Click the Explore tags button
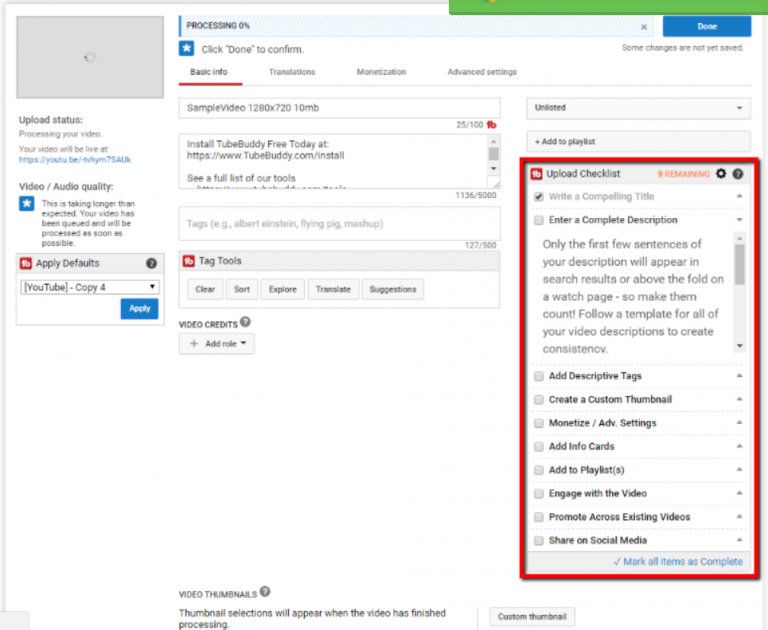Image resolution: width=768 pixels, height=630 pixels. tap(283, 289)
